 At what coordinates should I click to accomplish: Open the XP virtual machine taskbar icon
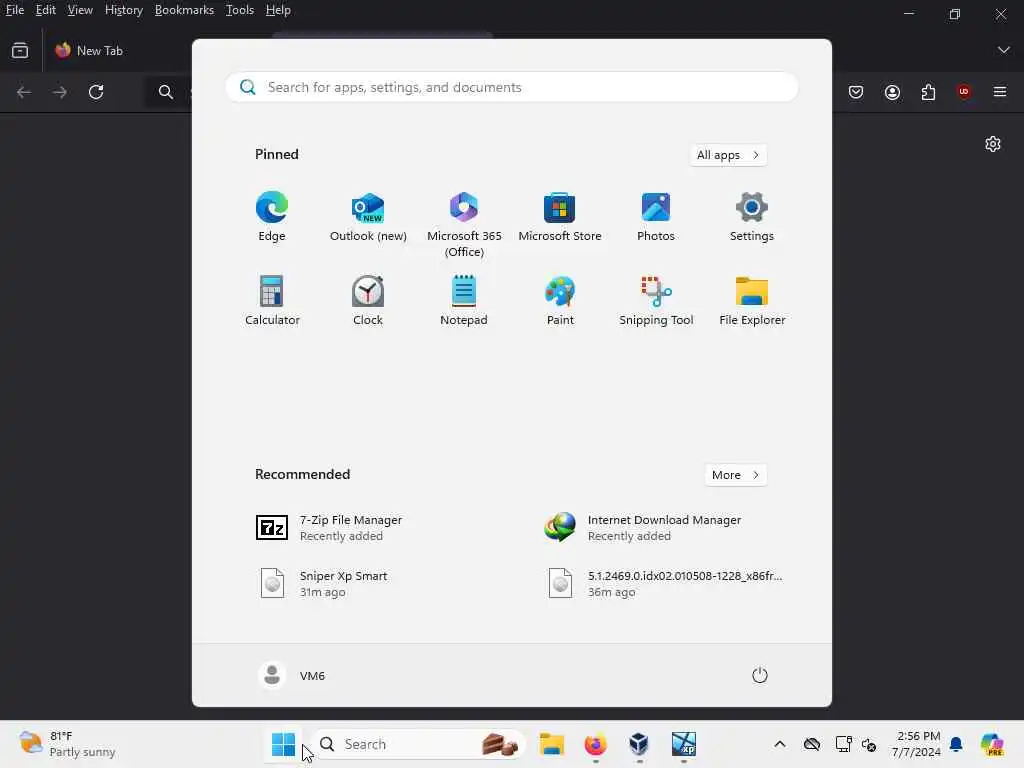pos(683,744)
